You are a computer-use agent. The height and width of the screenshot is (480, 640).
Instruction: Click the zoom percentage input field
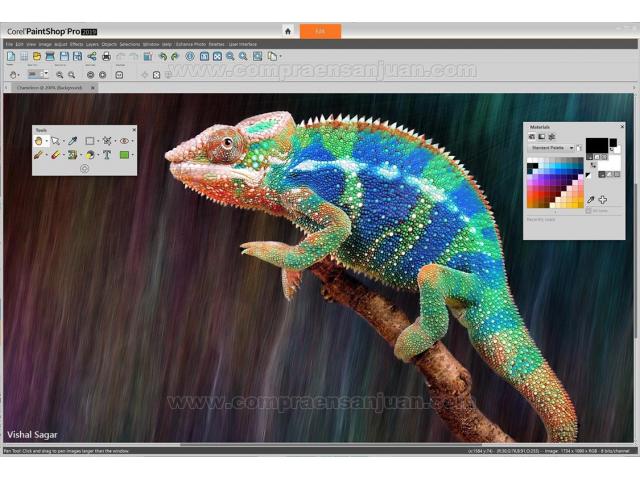click(35, 74)
